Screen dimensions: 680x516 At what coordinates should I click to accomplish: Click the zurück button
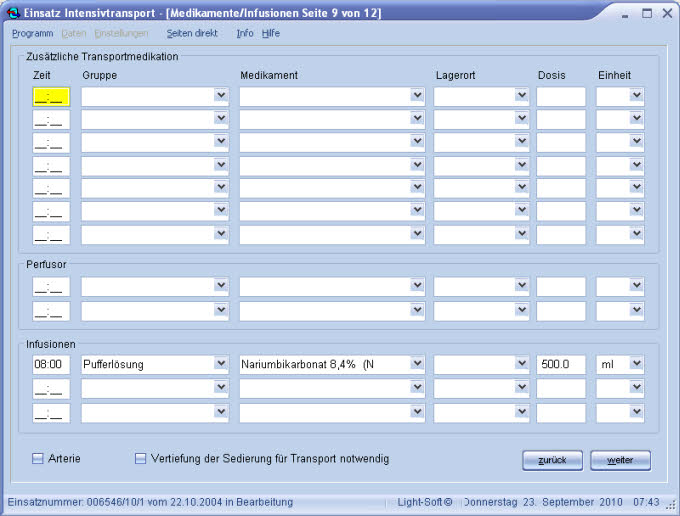[x=552, y=460]
